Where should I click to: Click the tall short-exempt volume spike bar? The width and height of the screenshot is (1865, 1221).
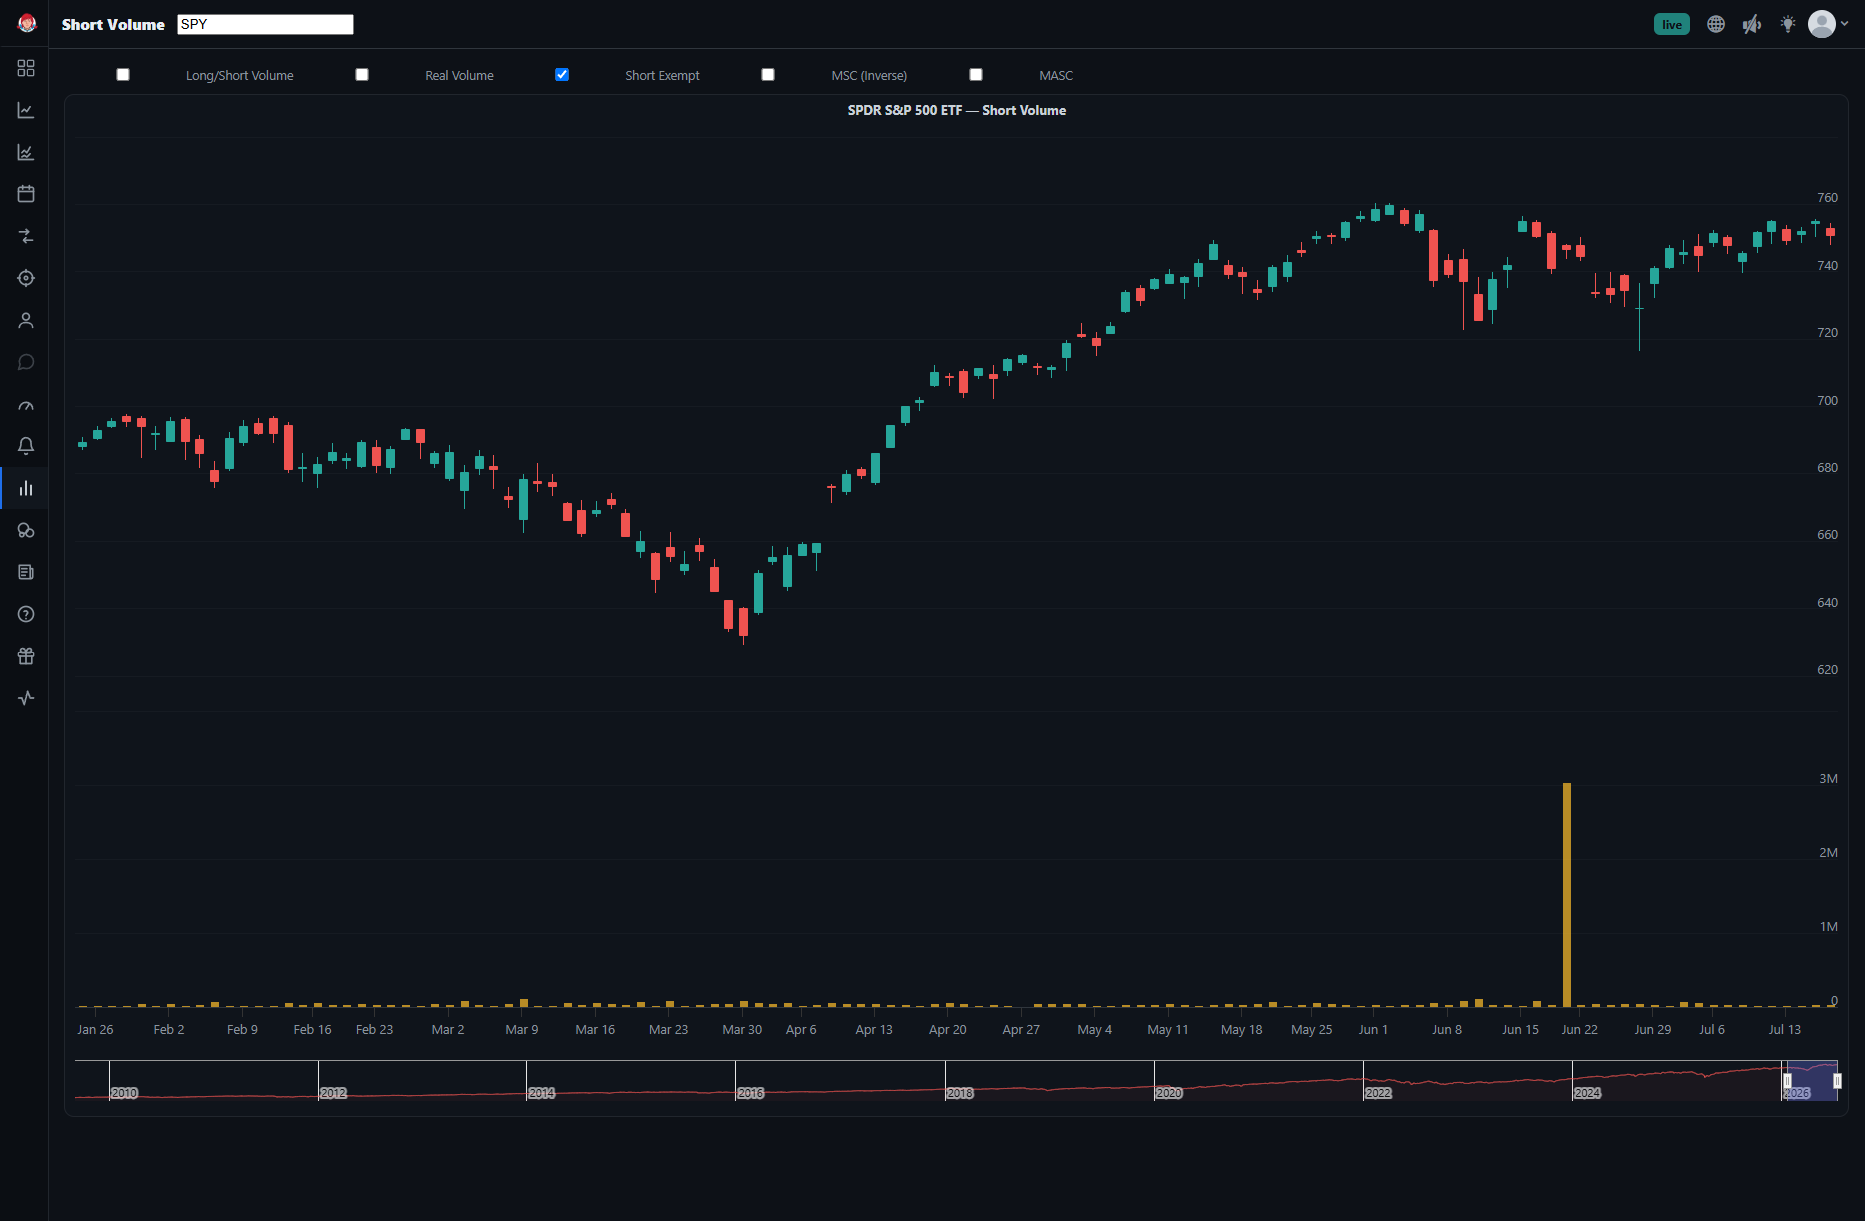tap(1567, 894)
